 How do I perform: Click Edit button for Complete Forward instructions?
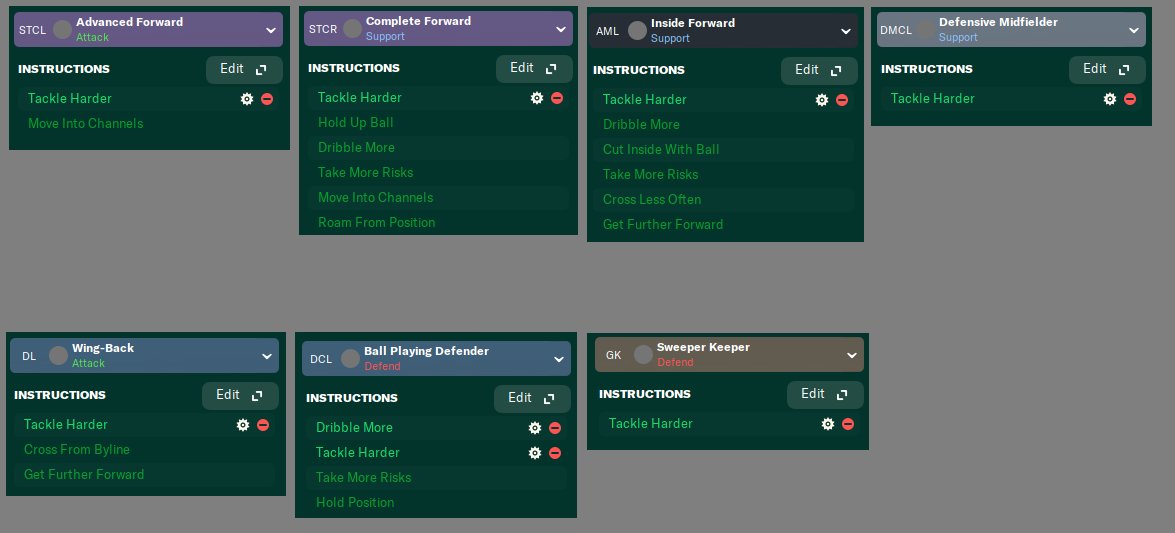(534, 69)
